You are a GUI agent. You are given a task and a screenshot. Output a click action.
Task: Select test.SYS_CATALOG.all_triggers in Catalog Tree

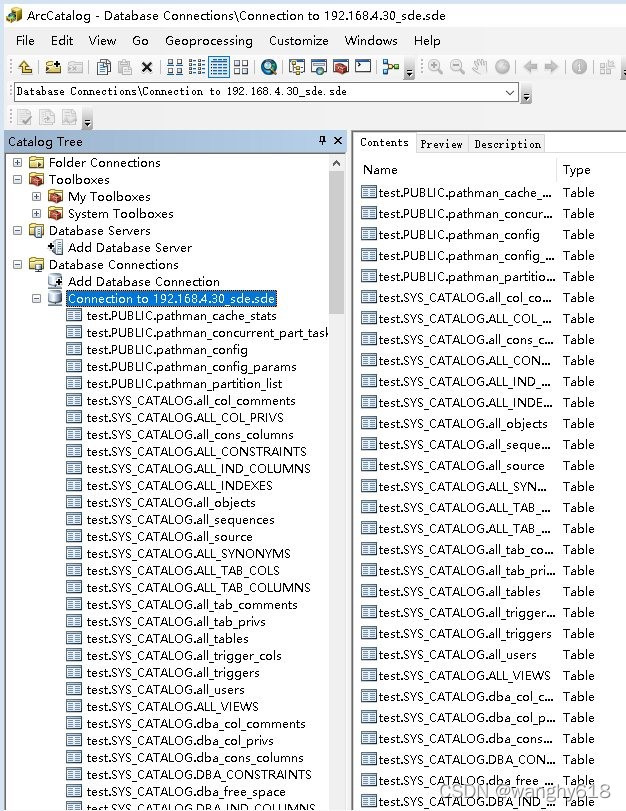tap(173, 672)
